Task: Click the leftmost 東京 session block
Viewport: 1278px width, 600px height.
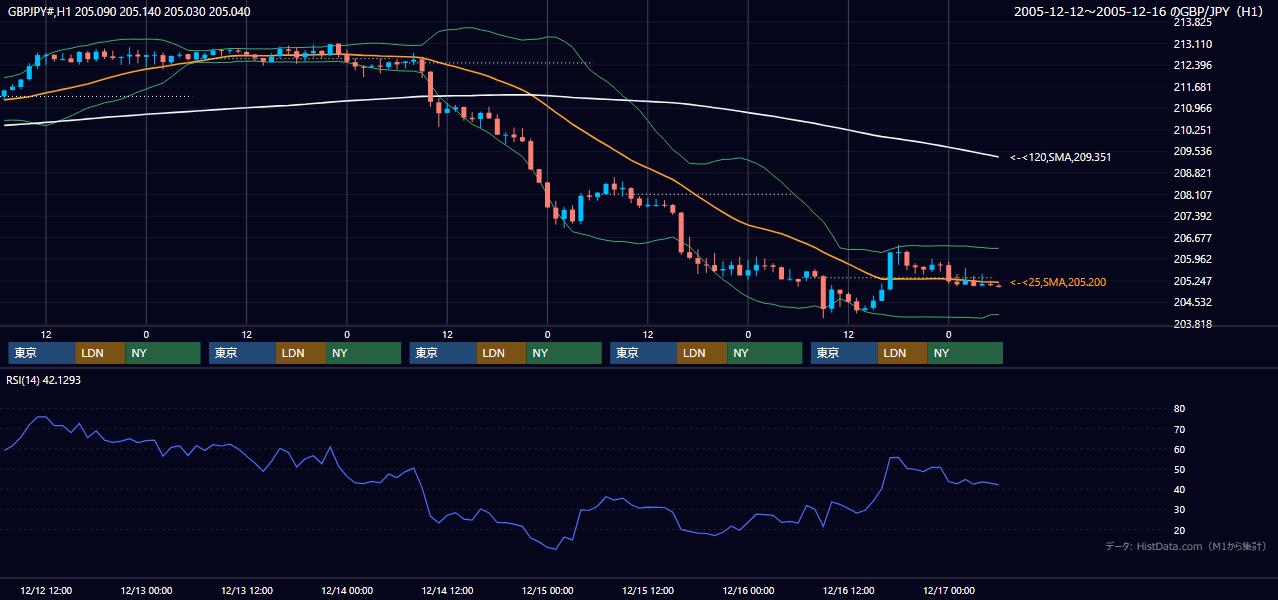Action: tap(42, 353)
